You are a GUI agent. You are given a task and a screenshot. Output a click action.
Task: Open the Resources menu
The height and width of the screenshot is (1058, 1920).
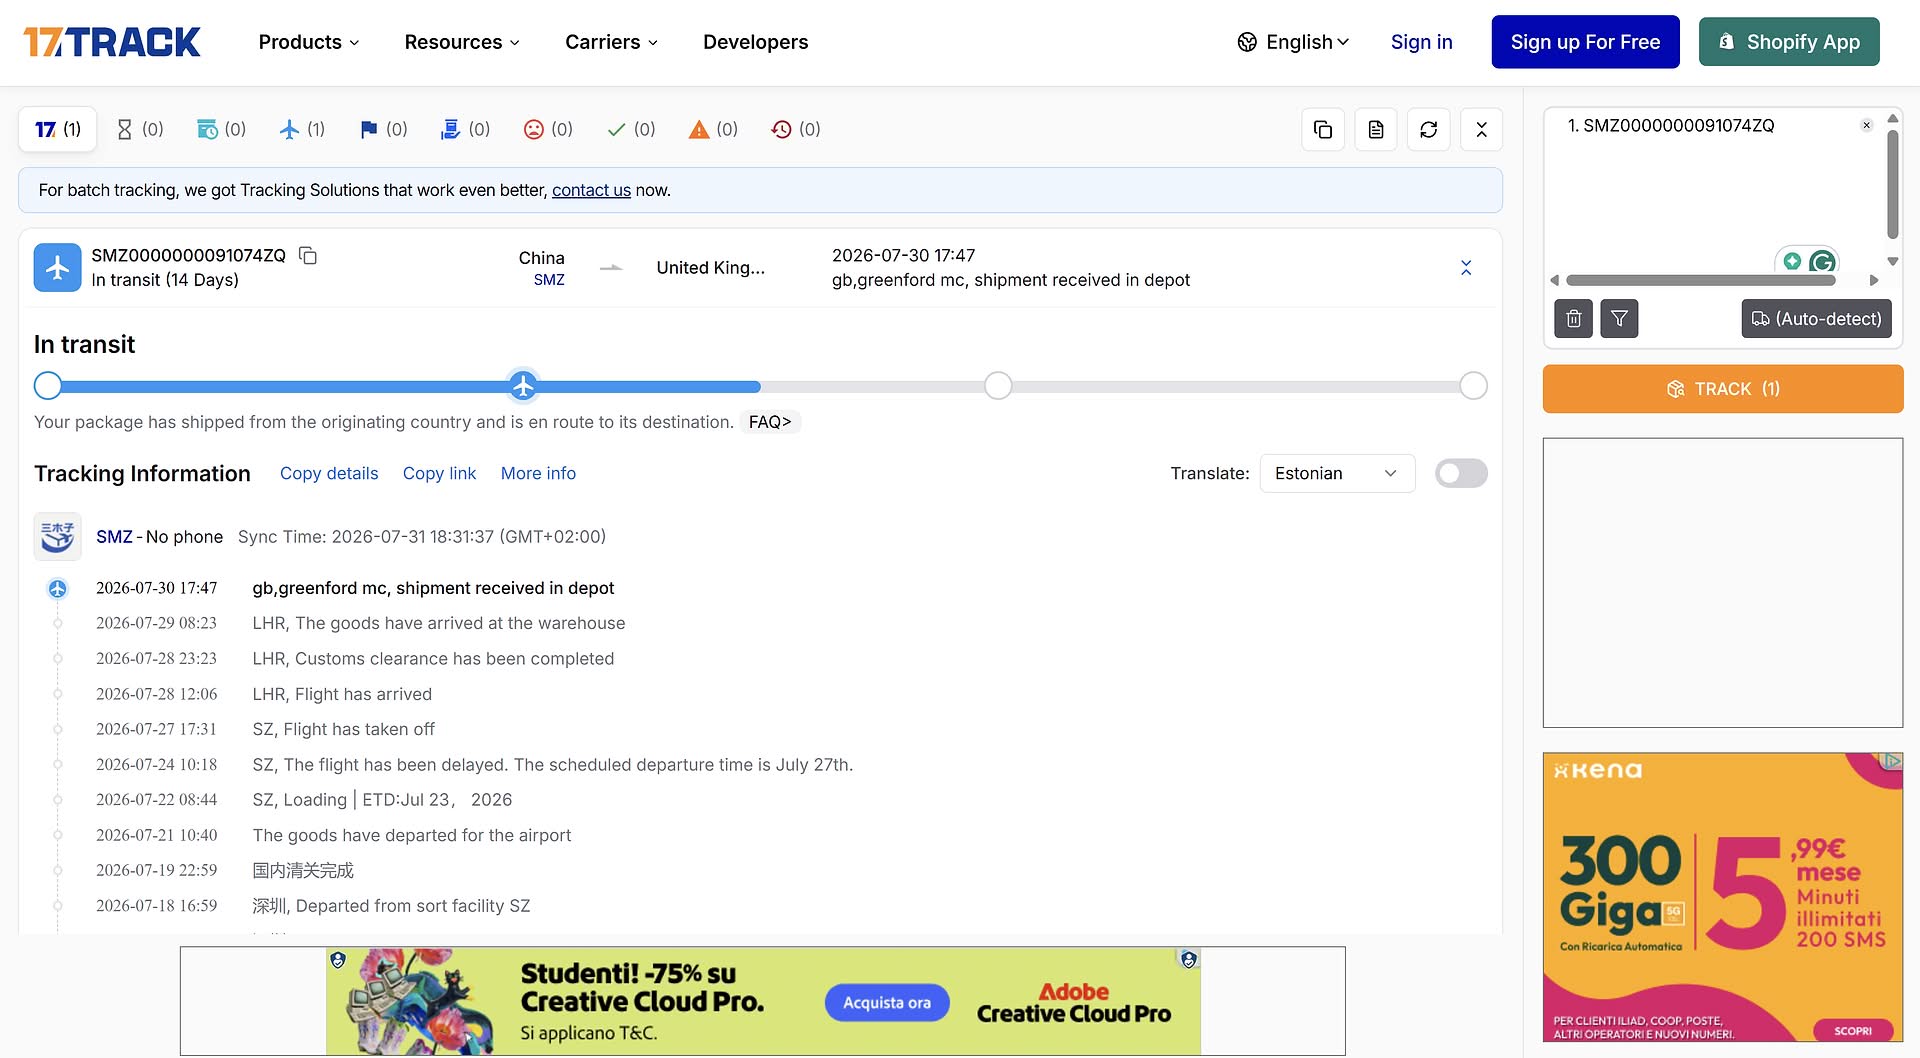tap(462, 42)
